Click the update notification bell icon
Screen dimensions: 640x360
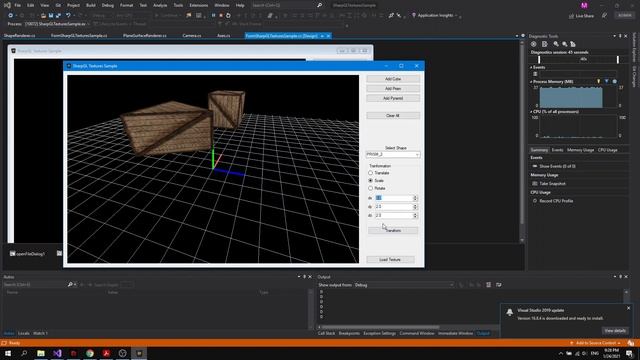509,312
